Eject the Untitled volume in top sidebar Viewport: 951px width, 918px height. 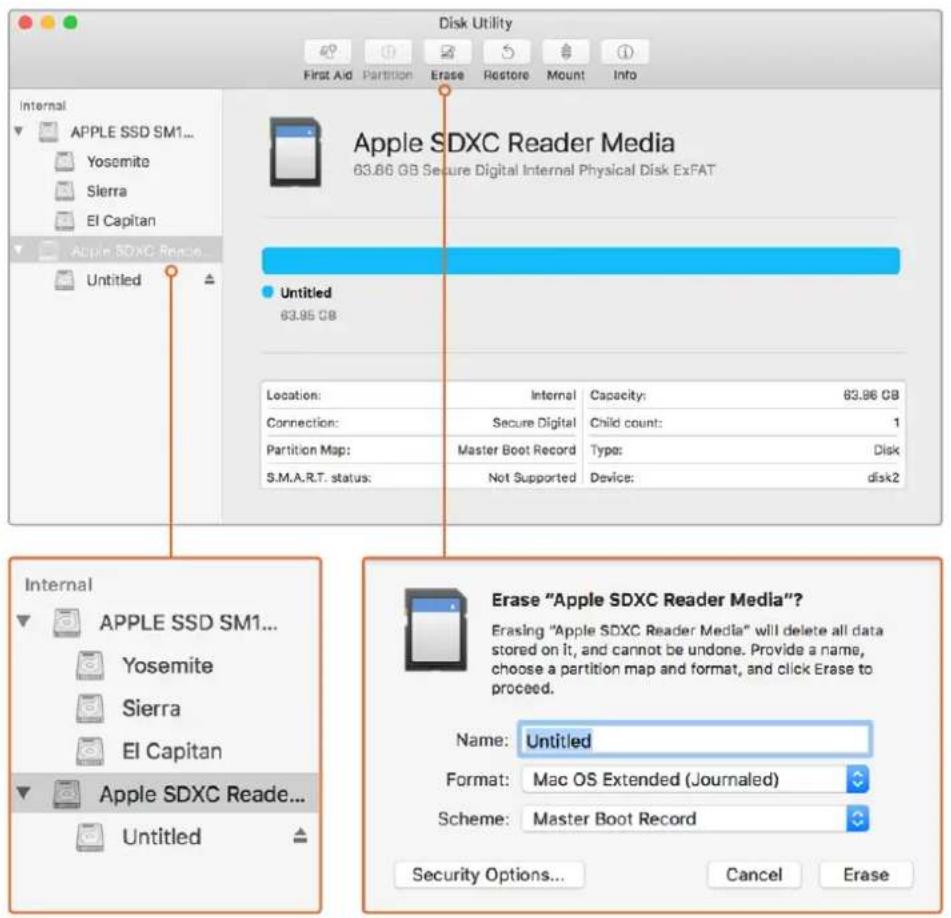[209, 279]
